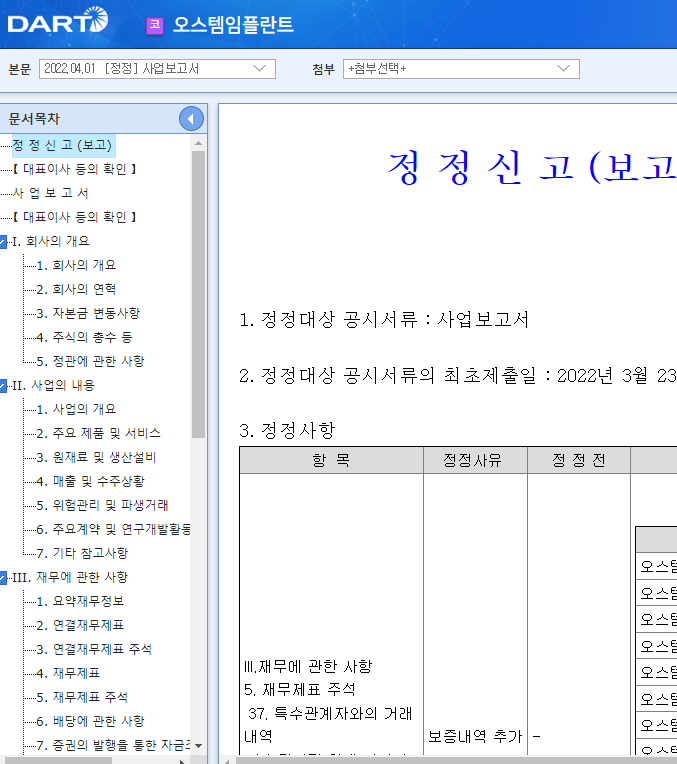Viewport: 677px width, 764px height.
Task: Click scroll-down arrow of contents tree scrollbar
Action: [x=198, y=746]
